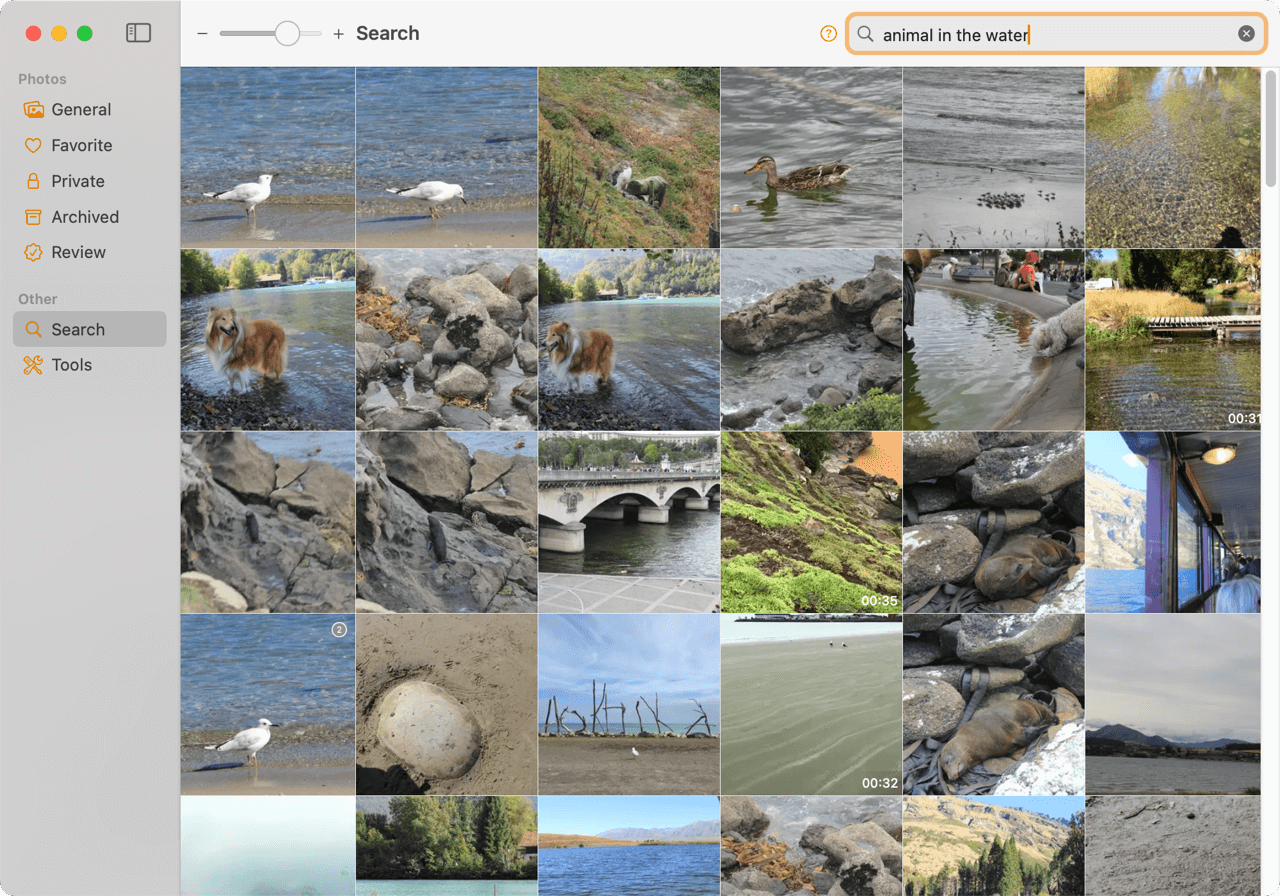Open the Archived section
This screenshot has height=896, width=1280.
[90, 217]
